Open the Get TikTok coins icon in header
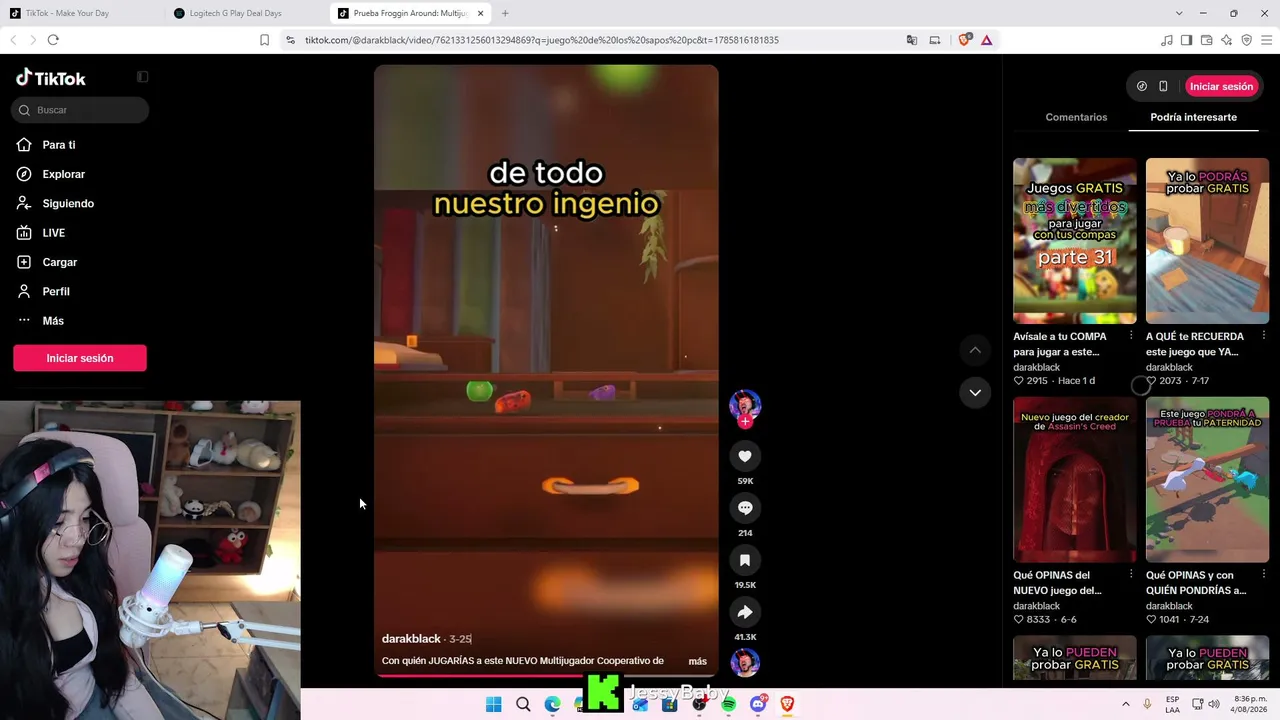The height and width of the screenshot is (720, 1280). 1142,86
